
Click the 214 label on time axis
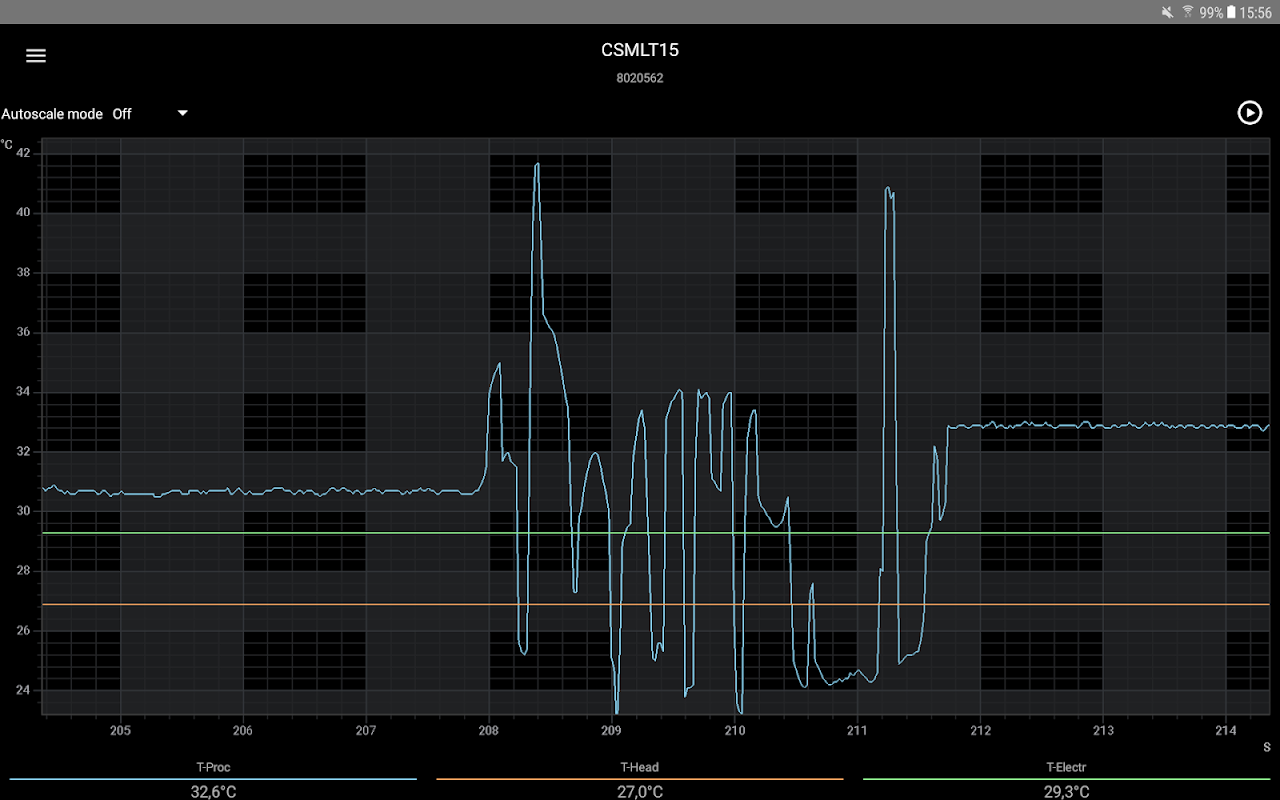coord(1226,730)
